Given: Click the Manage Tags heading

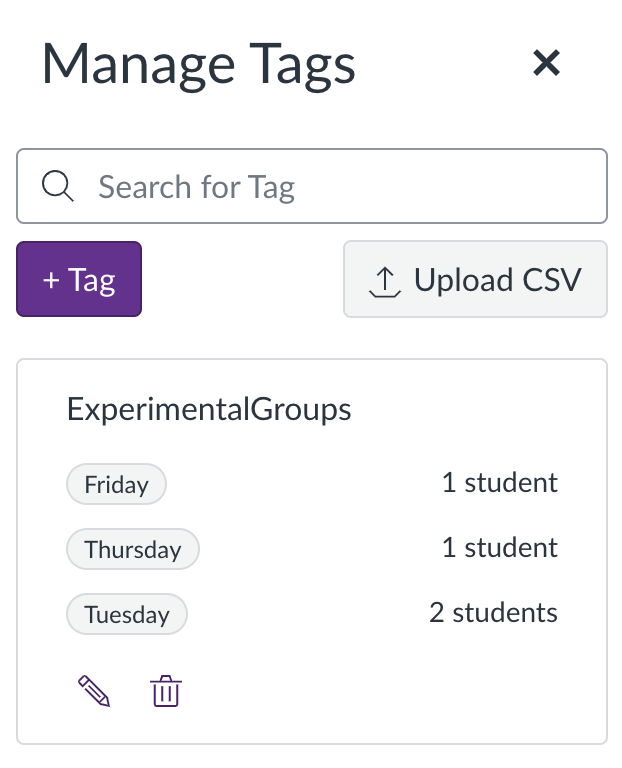Looking at the screenshot, I should point(198,66).
